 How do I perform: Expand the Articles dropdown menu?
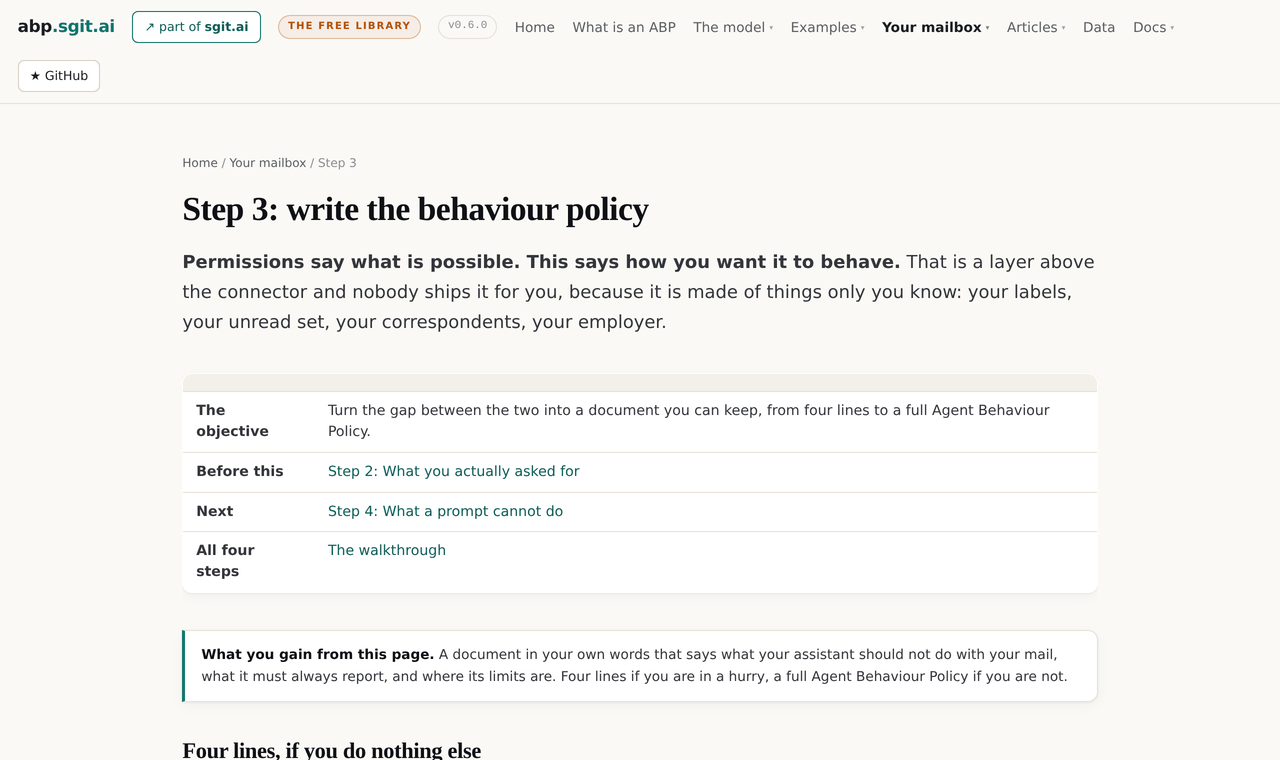click(1036, 27)
